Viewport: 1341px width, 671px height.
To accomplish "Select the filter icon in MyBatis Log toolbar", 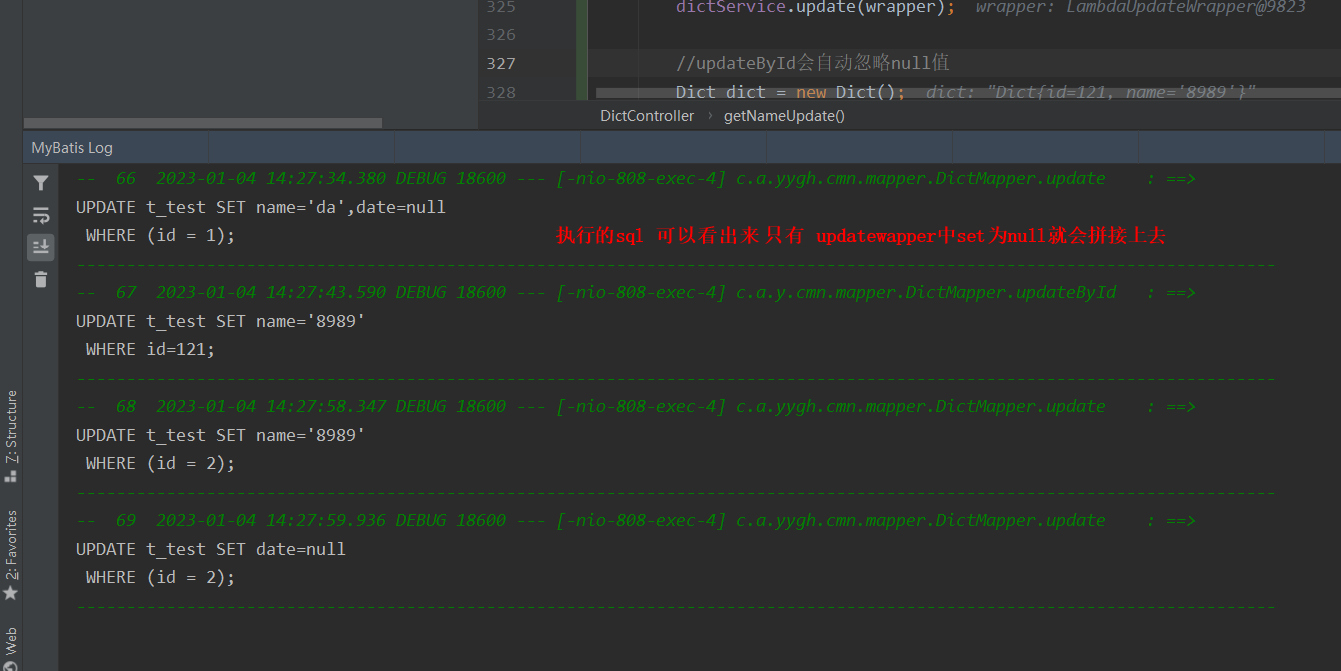I will 40,183.
